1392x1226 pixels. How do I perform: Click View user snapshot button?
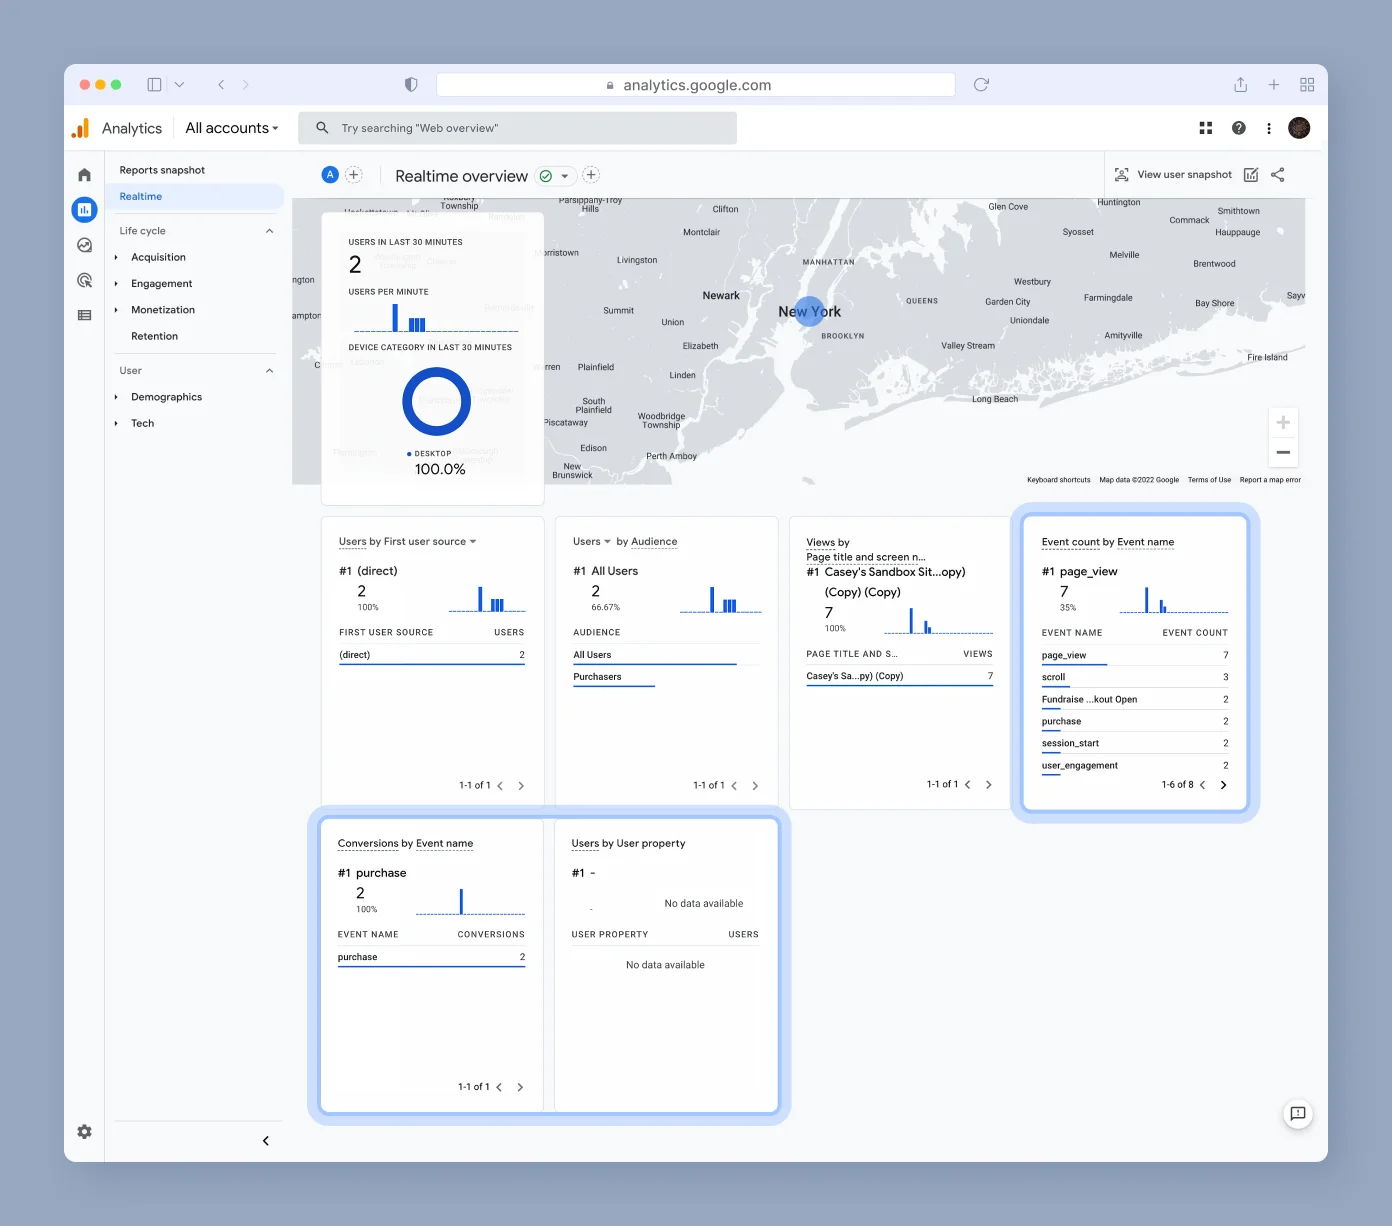point(1173,175)
